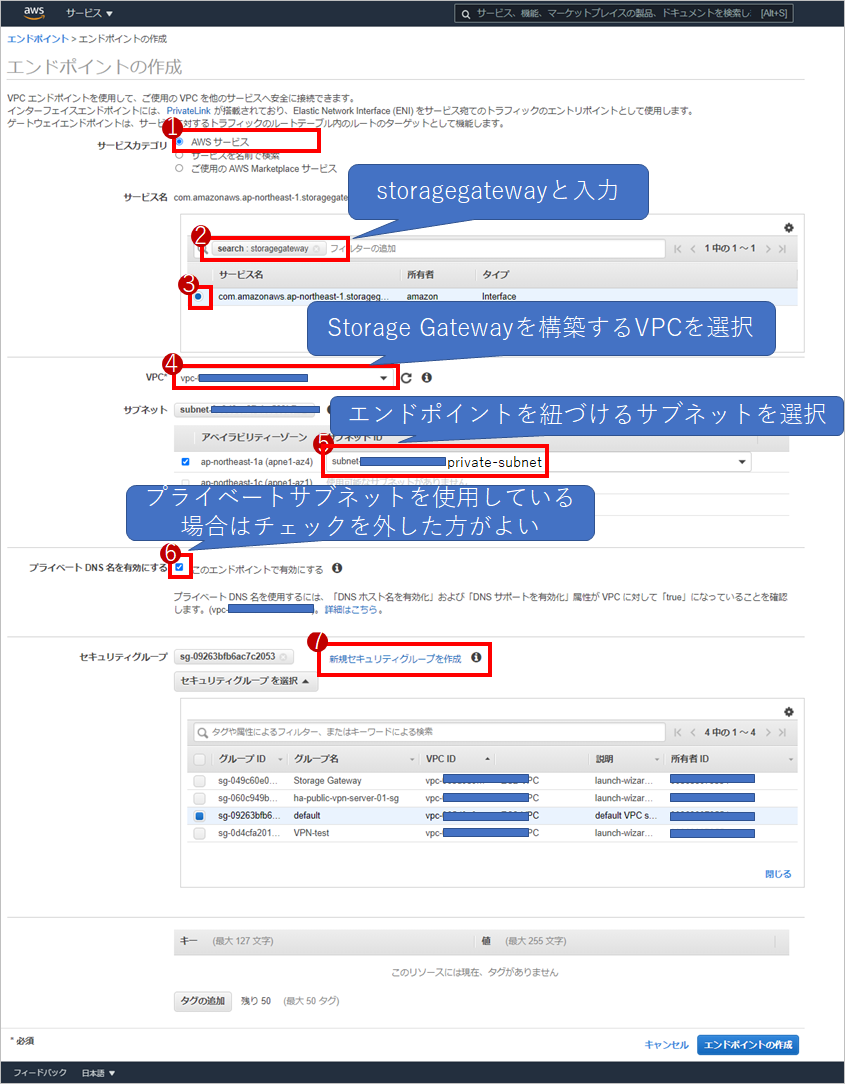The width and height of the screenshot is (845, 1084).
Task: Click 新規セキュリティグループを作成 link
Action: pos(395,659)
